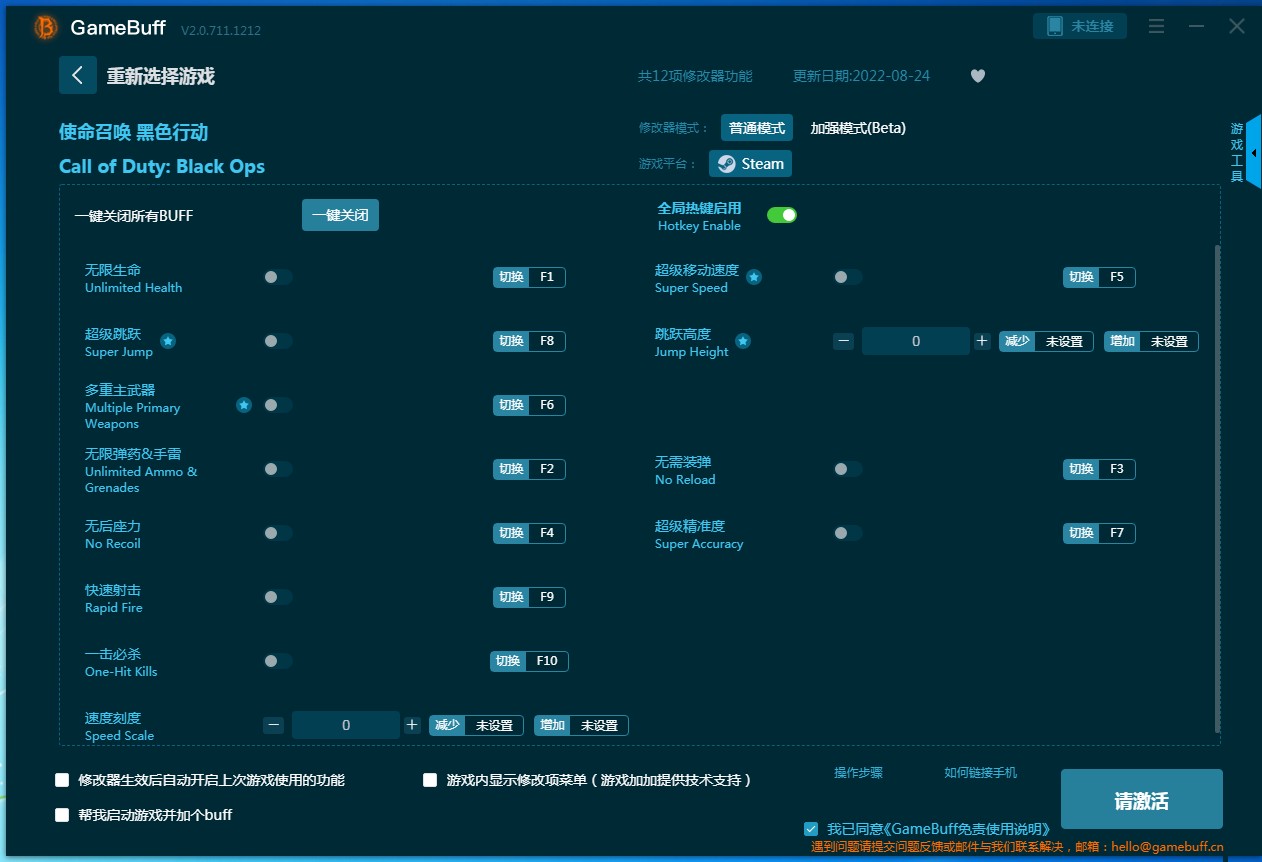The height and width of the screenshot is (862, 1262).
Task: Disable the global Hotkey Enable switch
Action: click(781, 215)
